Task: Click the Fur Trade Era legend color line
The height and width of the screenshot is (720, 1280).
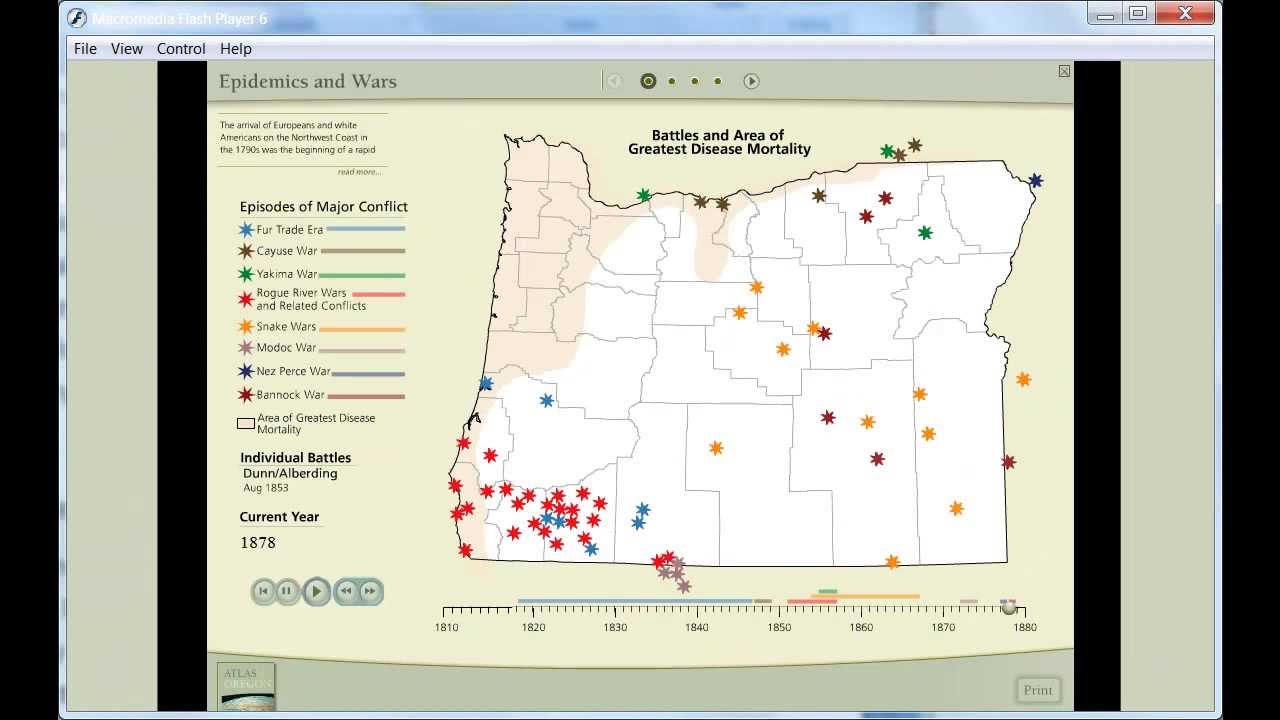Action: (x=366, y=229)
